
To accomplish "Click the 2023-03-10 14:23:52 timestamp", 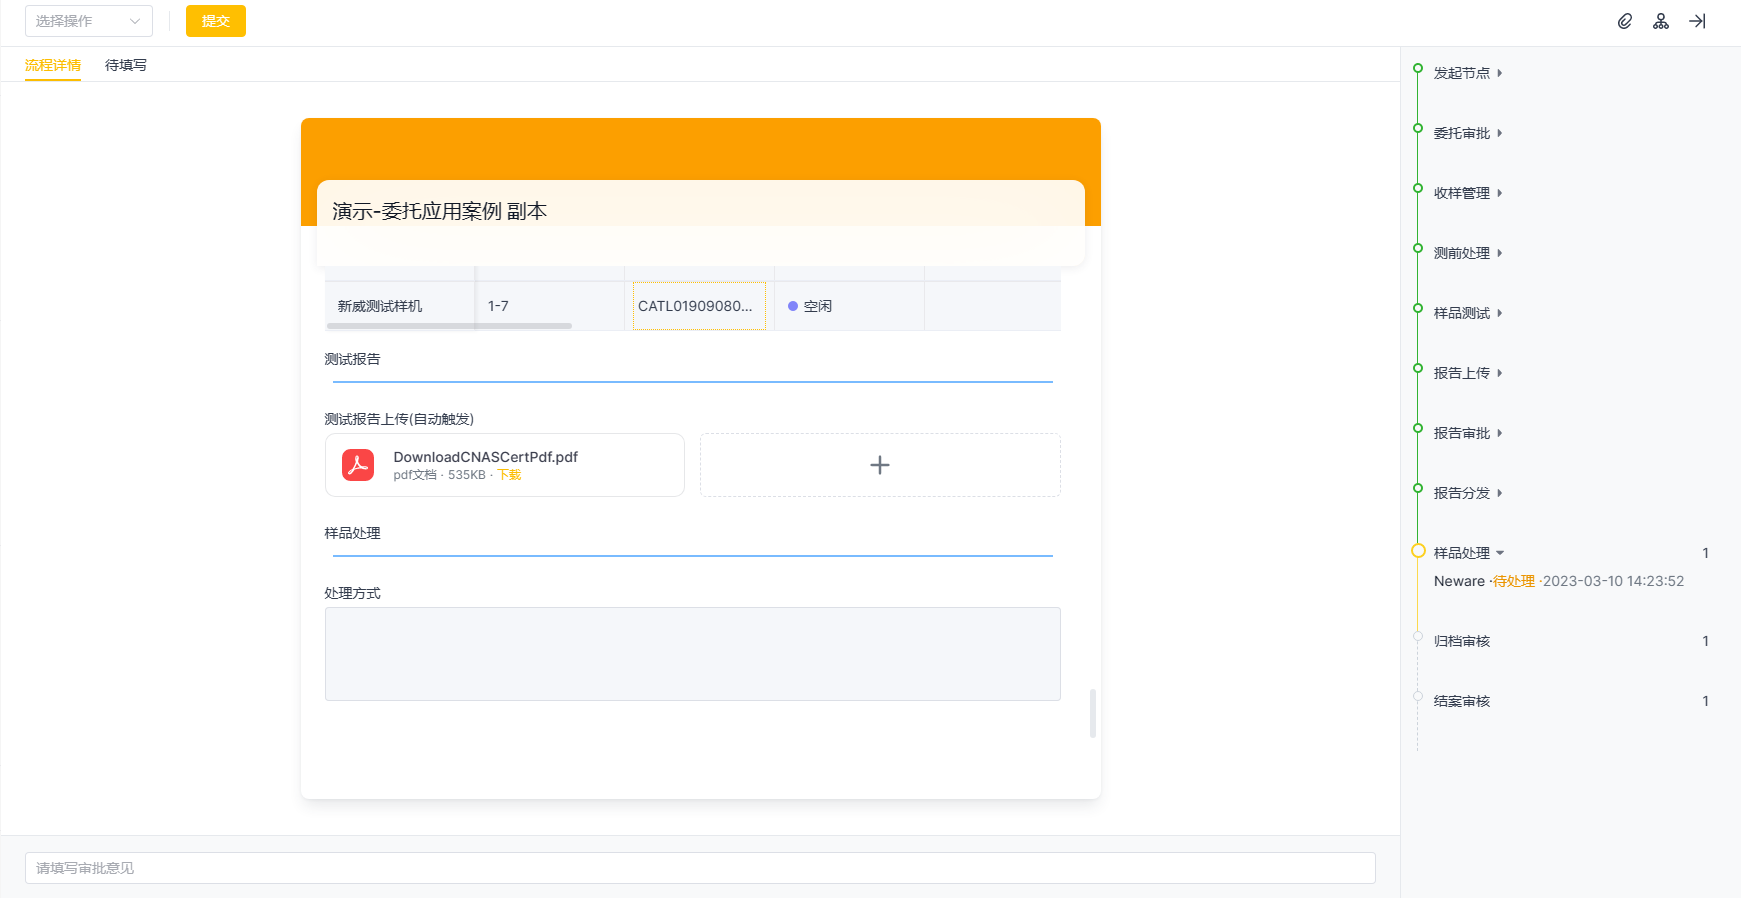I will (x=1614, y=581).
